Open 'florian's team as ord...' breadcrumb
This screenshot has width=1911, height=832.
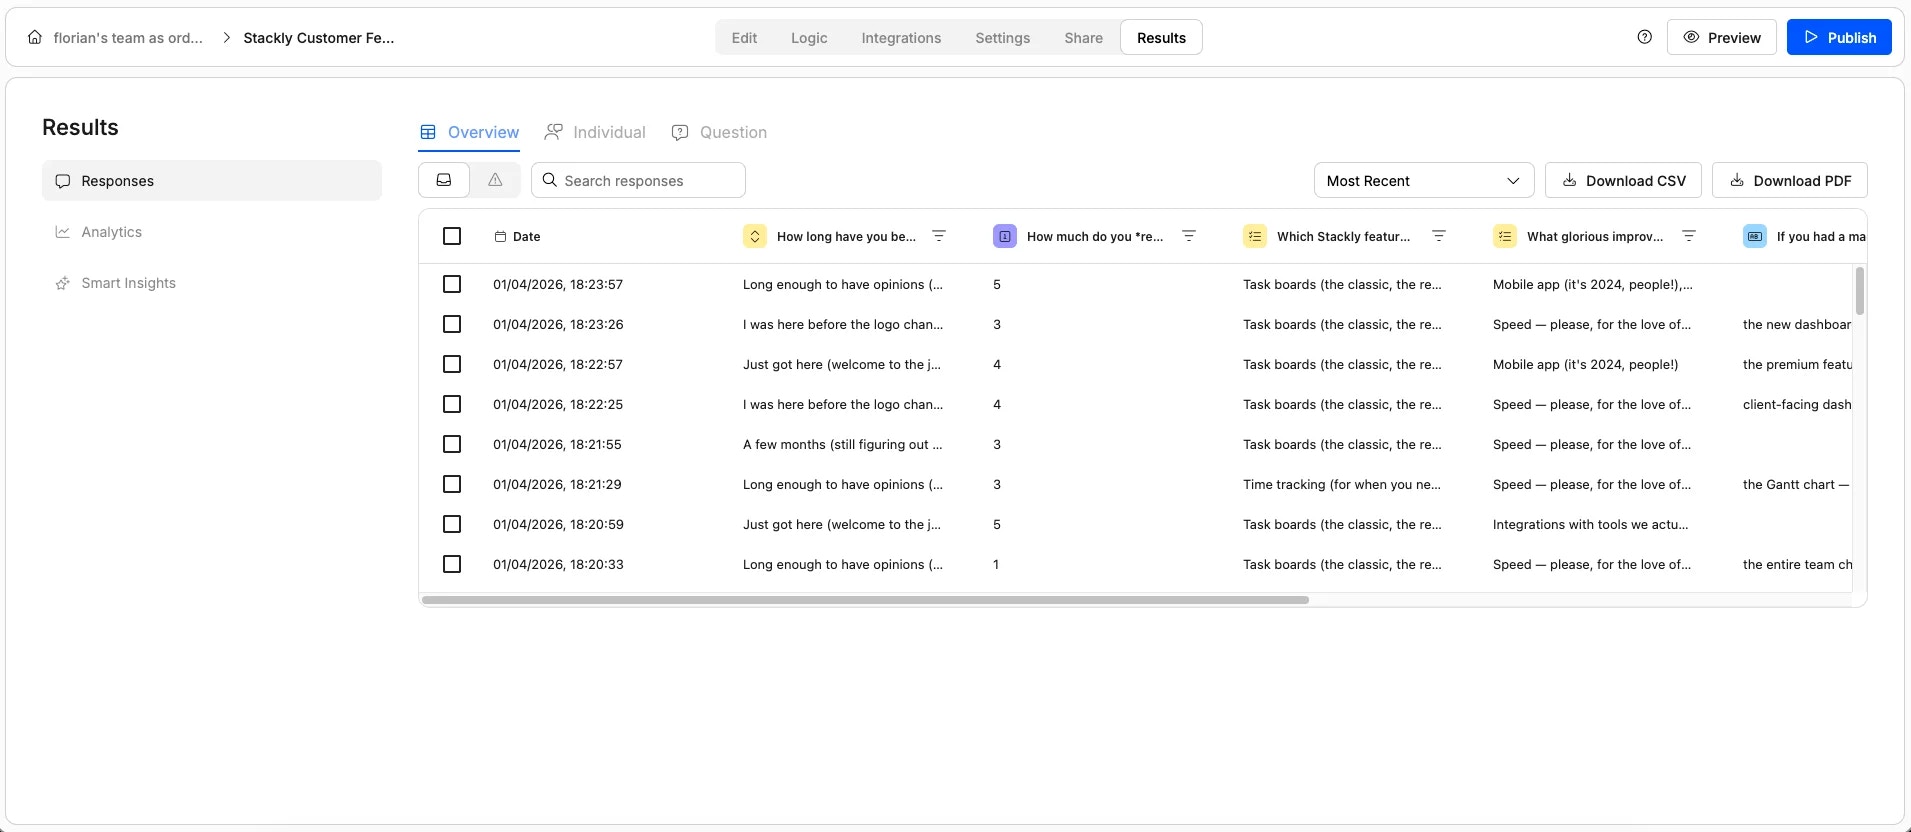point(128,37)
